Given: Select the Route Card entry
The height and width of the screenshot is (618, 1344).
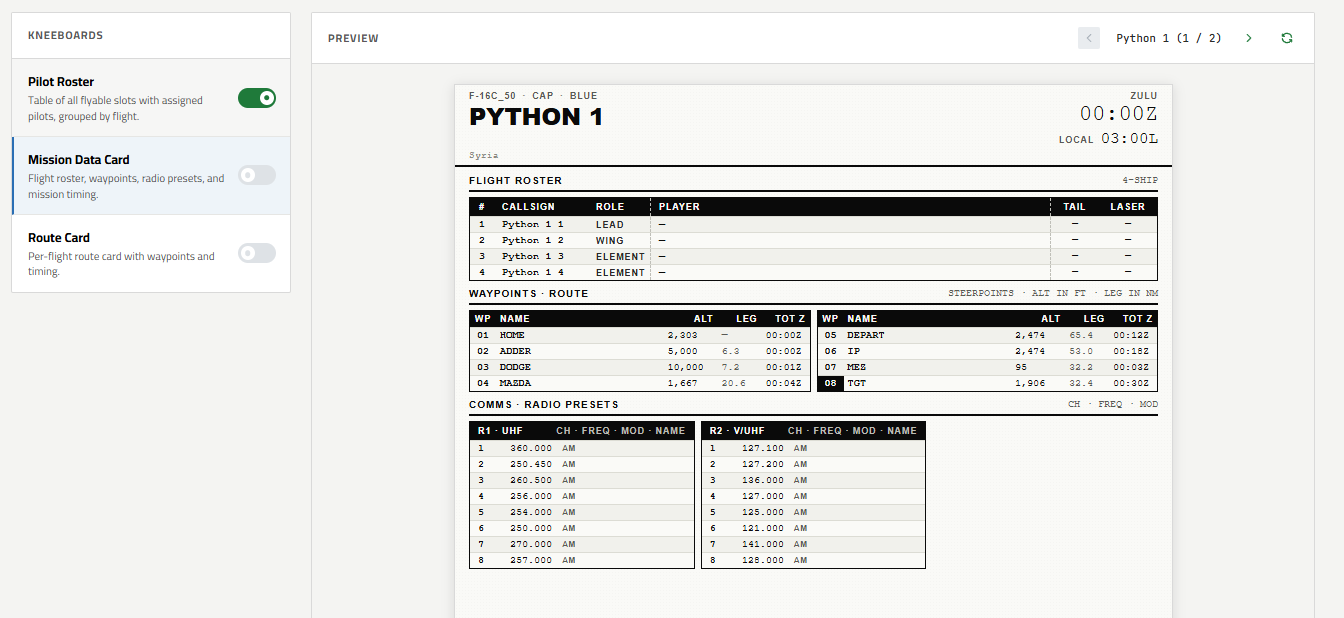Looking at the screenshot, I should (151, 254).
